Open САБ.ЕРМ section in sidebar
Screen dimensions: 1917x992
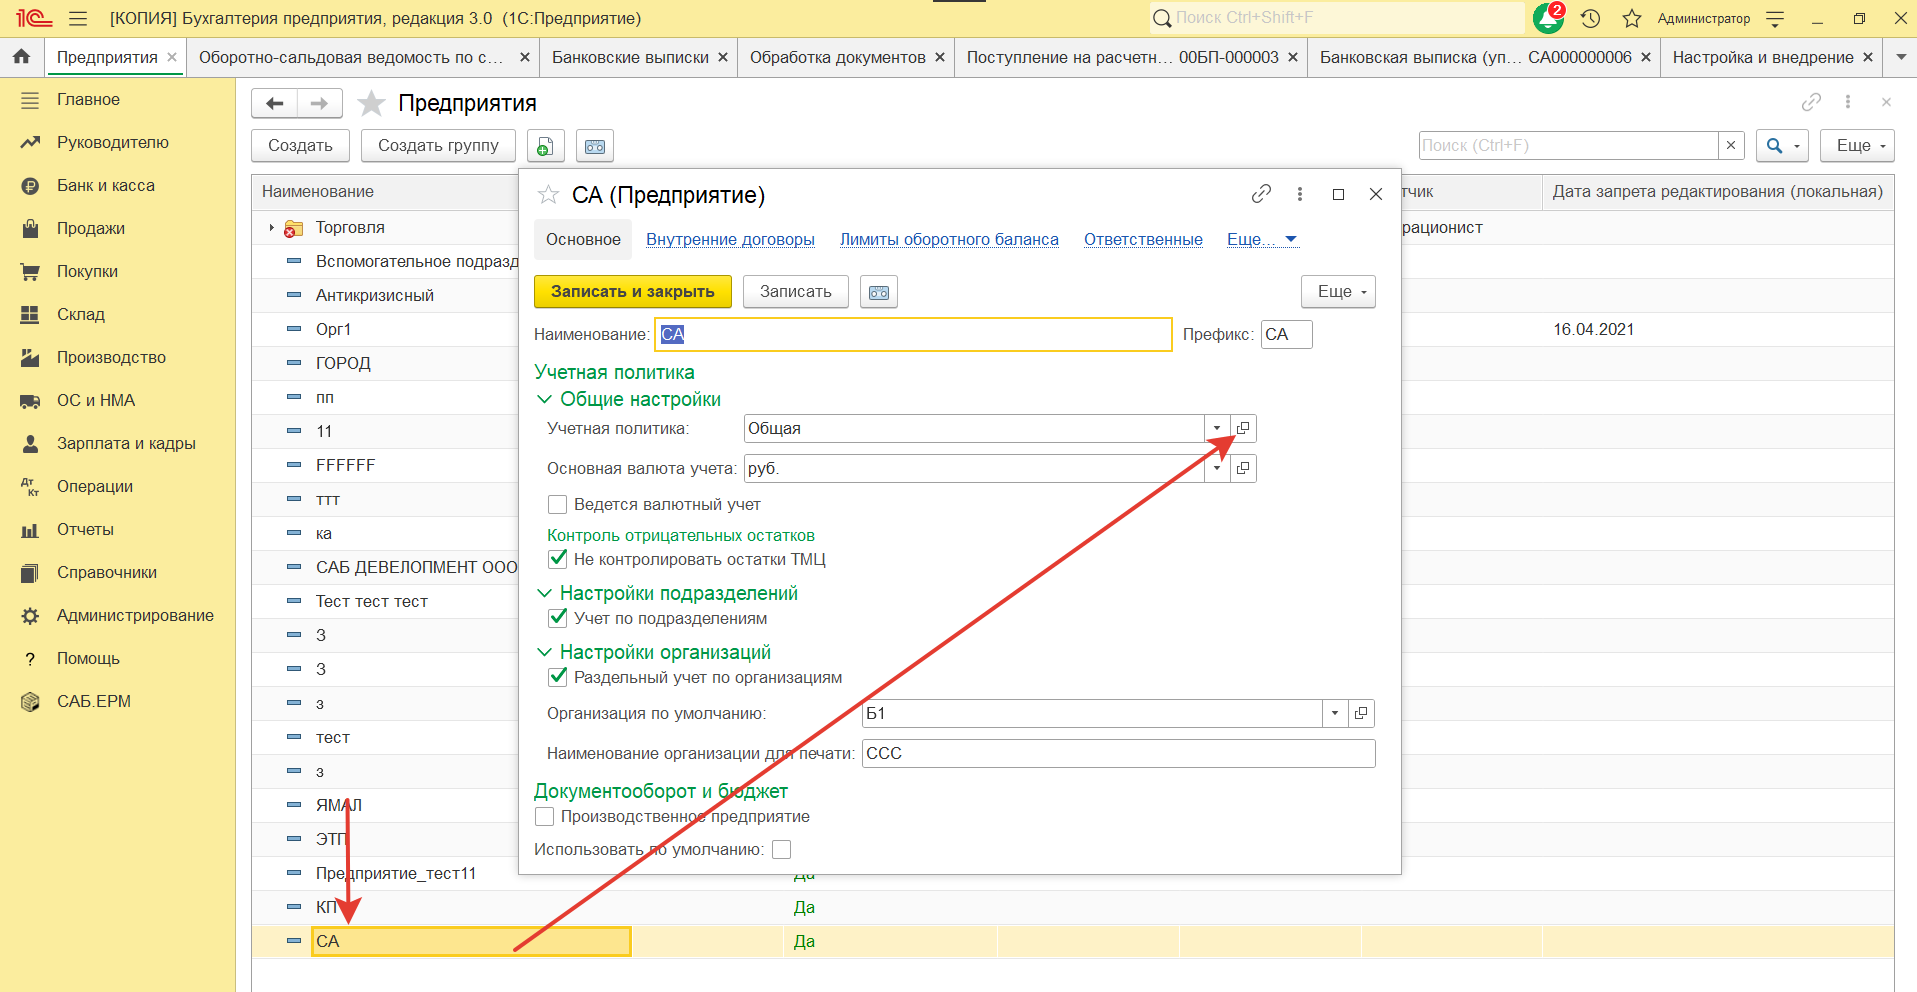point(94,701)
